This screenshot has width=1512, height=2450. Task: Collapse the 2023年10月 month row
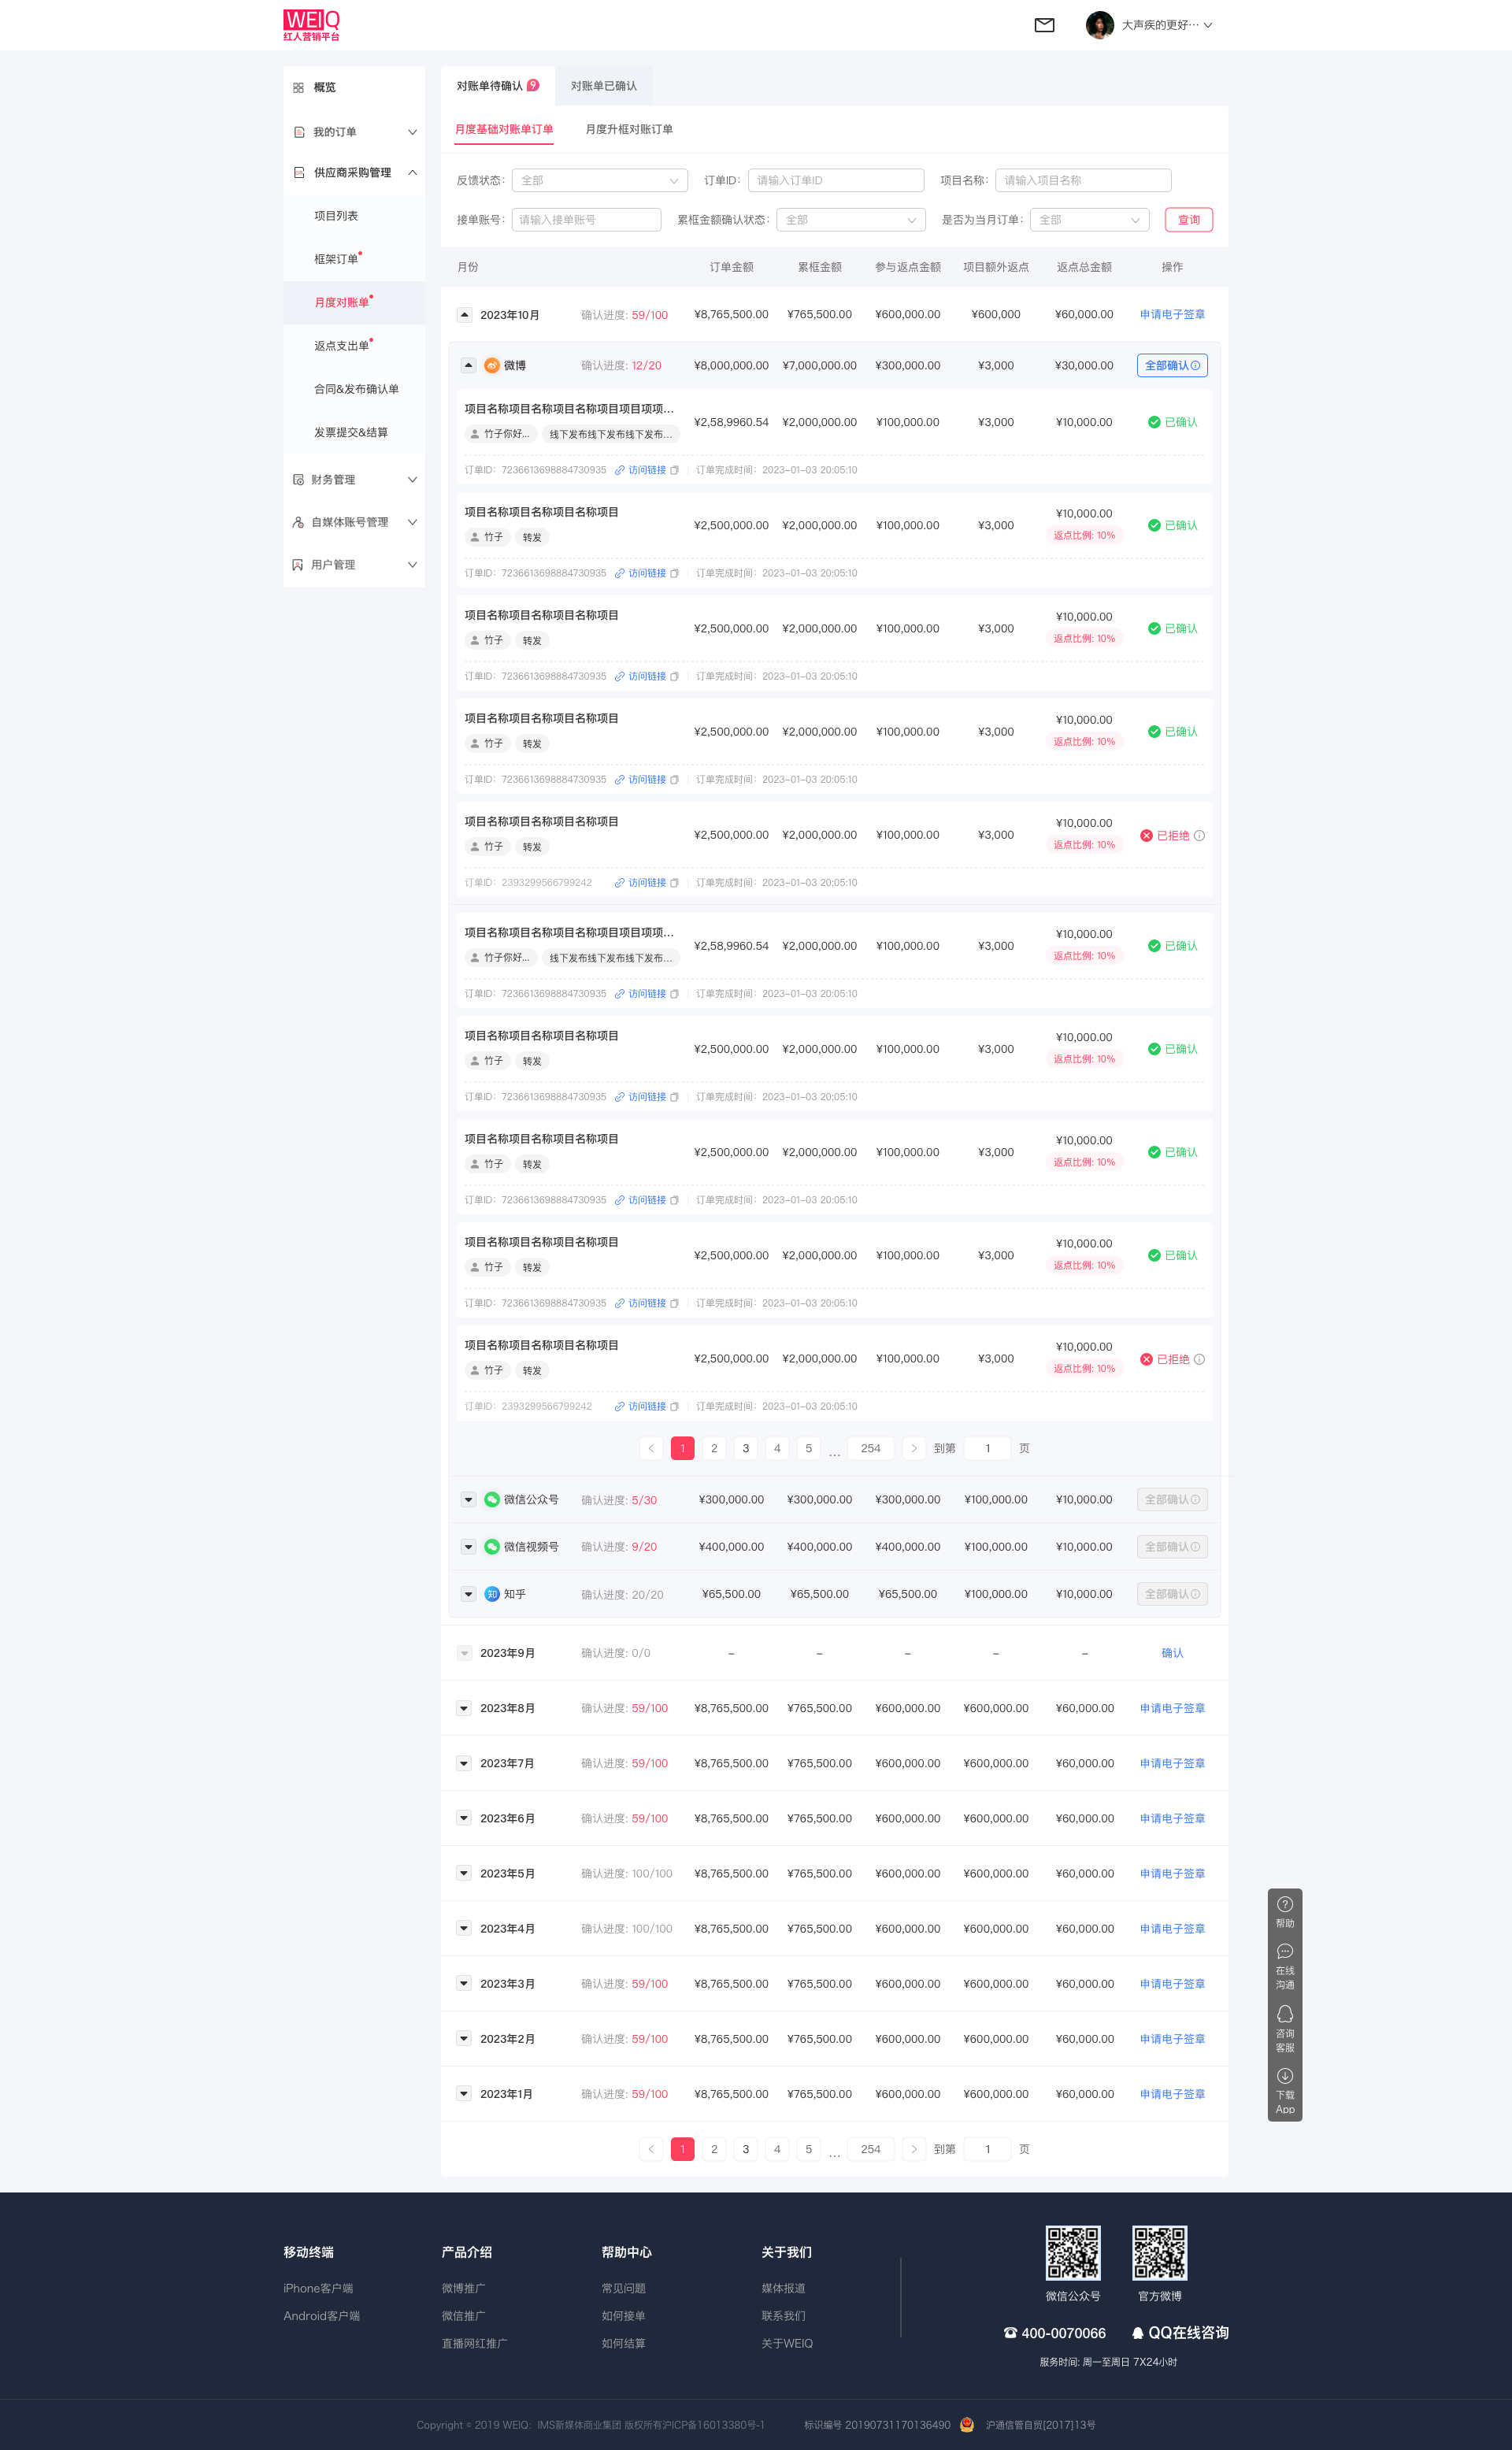point(464,314)
